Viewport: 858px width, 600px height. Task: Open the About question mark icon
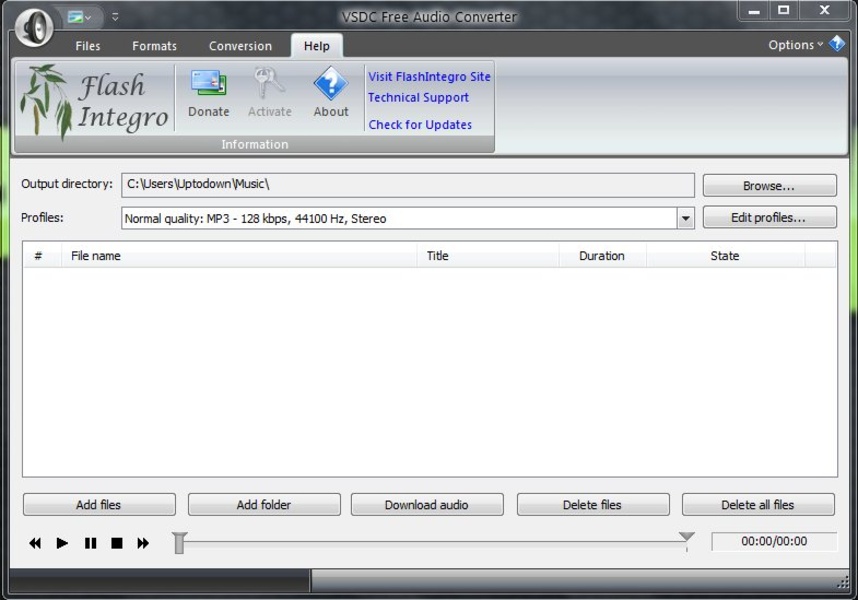click(331, 83)
